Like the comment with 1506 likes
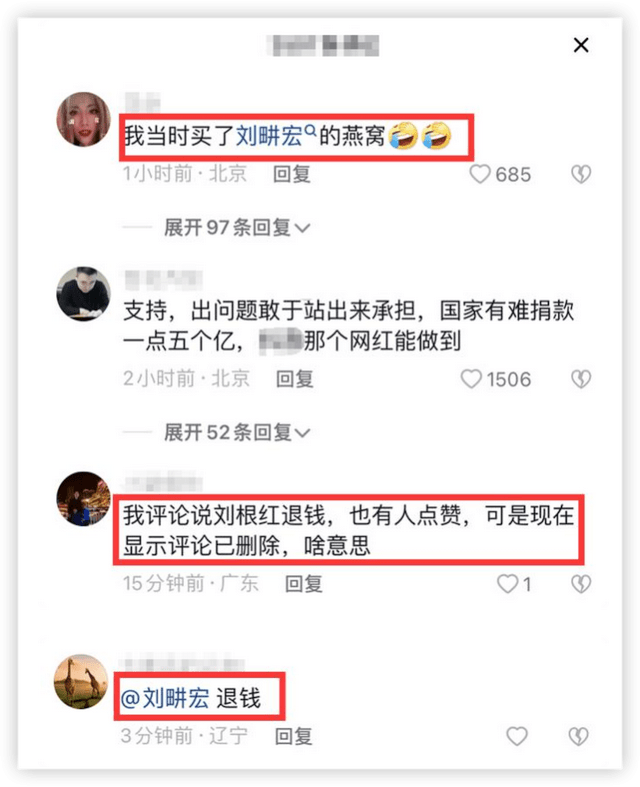The width and height of the screenshot is (640, 787). (x=471, y=379)
